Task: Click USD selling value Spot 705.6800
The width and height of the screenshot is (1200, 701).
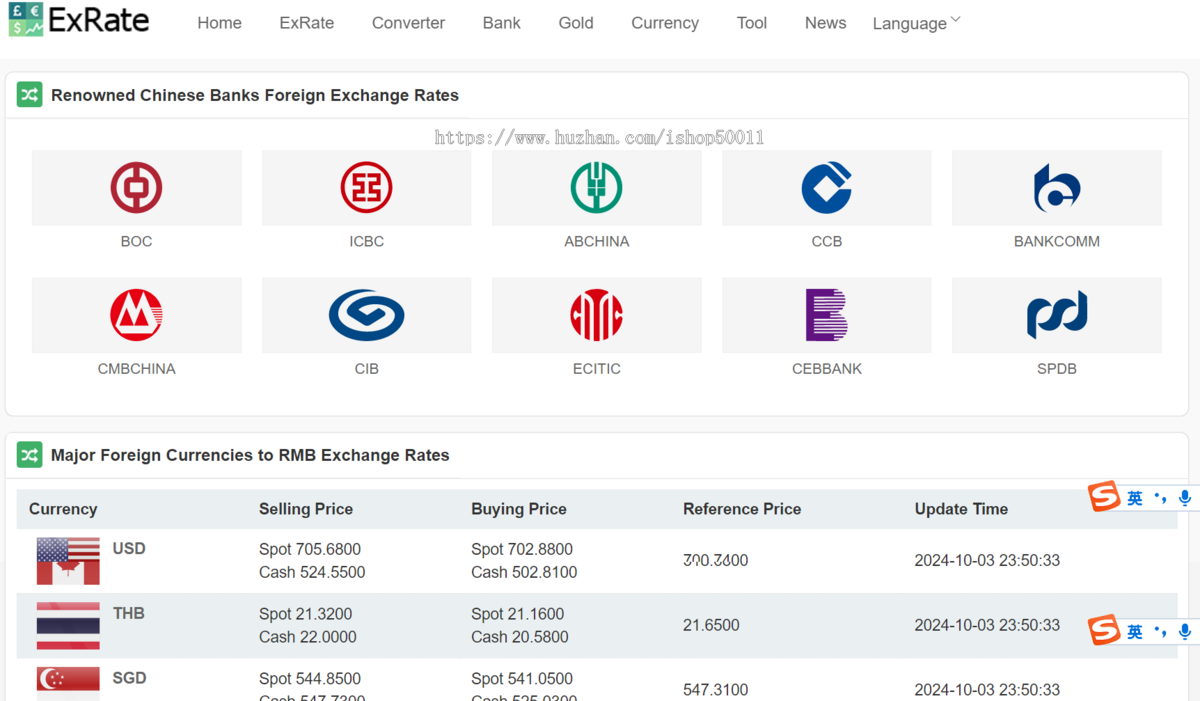Action: [310, 549]
